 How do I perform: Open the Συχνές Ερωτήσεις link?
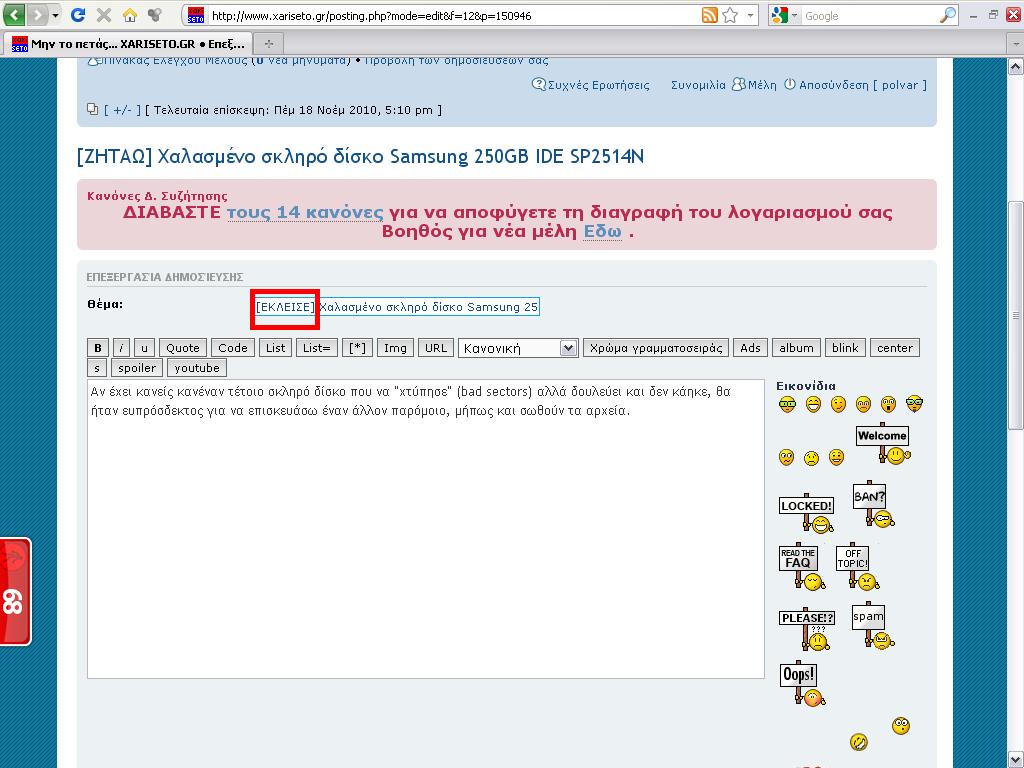coord(592,85)
